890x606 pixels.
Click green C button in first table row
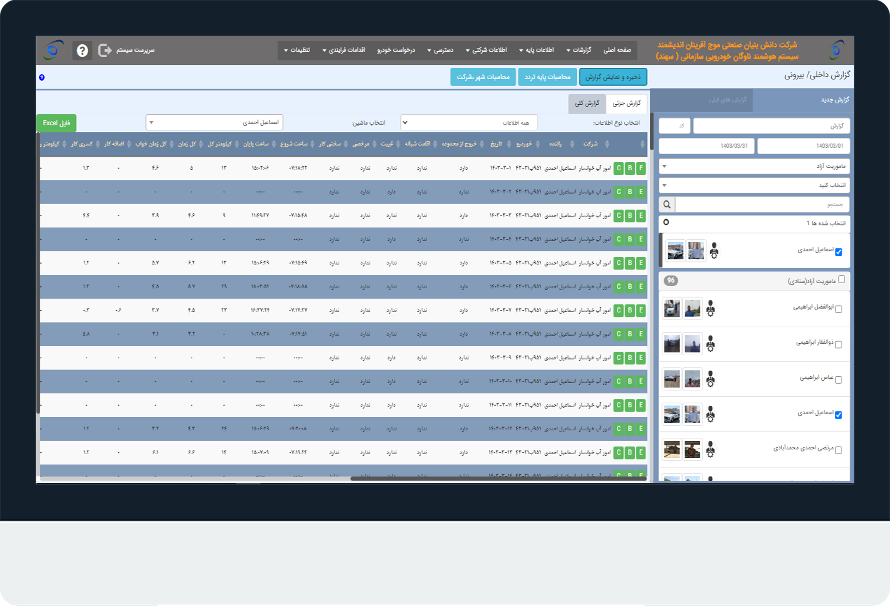(618, 168)
